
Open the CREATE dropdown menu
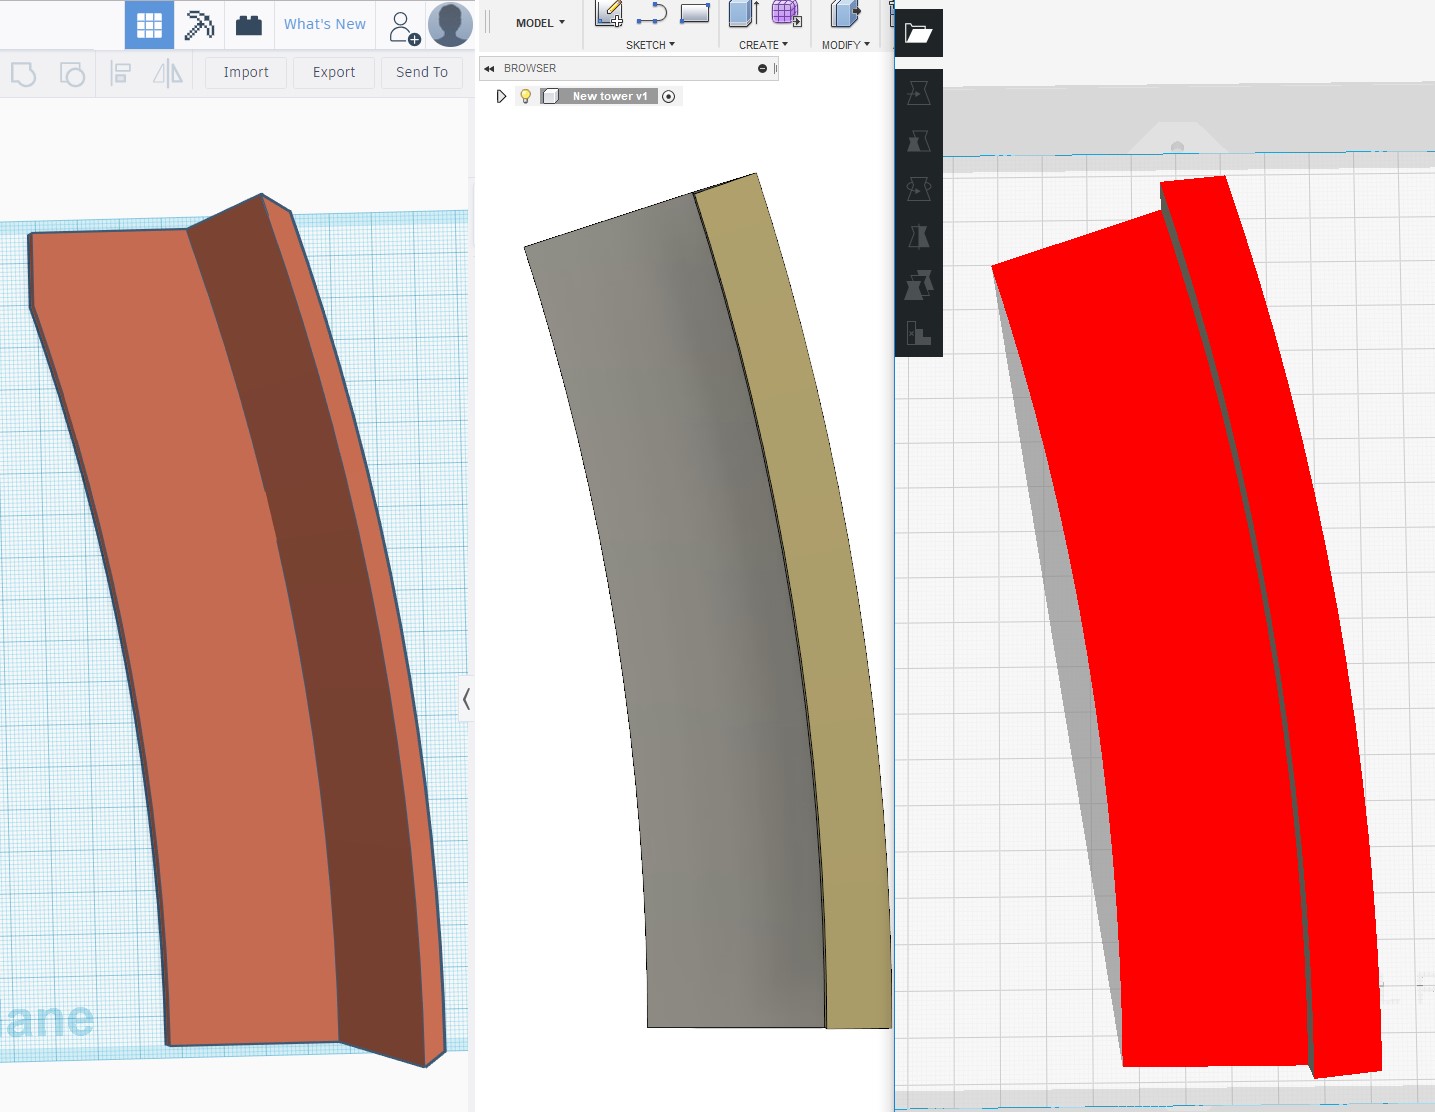[x=762, y=44]
